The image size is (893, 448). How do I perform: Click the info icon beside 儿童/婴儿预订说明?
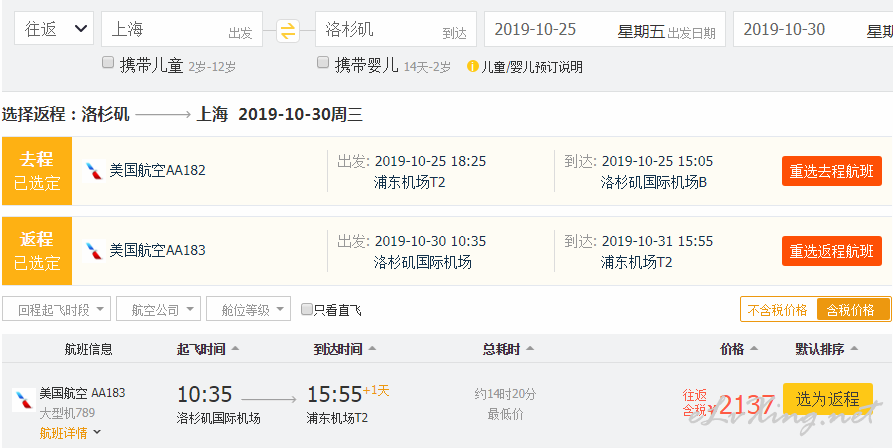coord(472,66)
